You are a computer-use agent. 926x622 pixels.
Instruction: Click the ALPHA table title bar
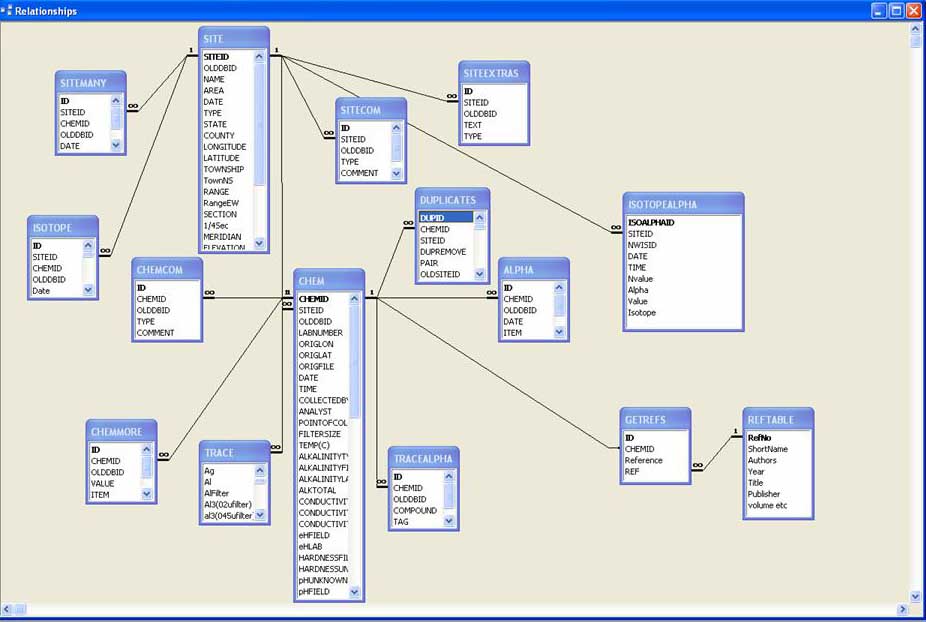(x=531, y=269)
